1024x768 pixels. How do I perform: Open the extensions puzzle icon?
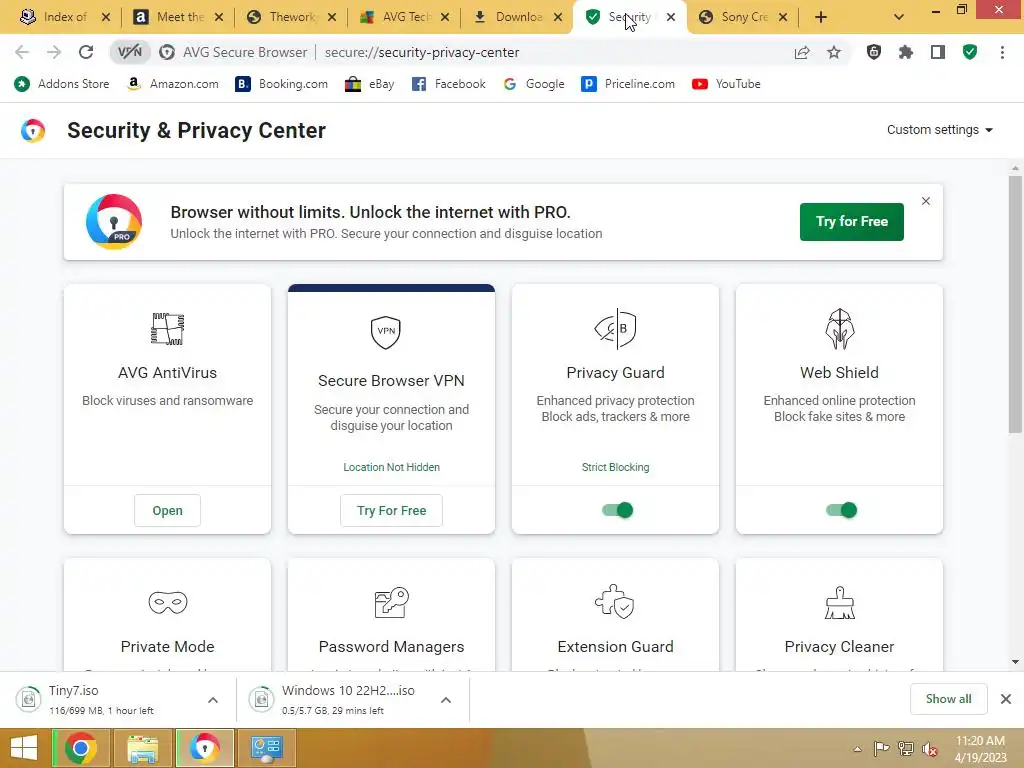tap(906, 52)
